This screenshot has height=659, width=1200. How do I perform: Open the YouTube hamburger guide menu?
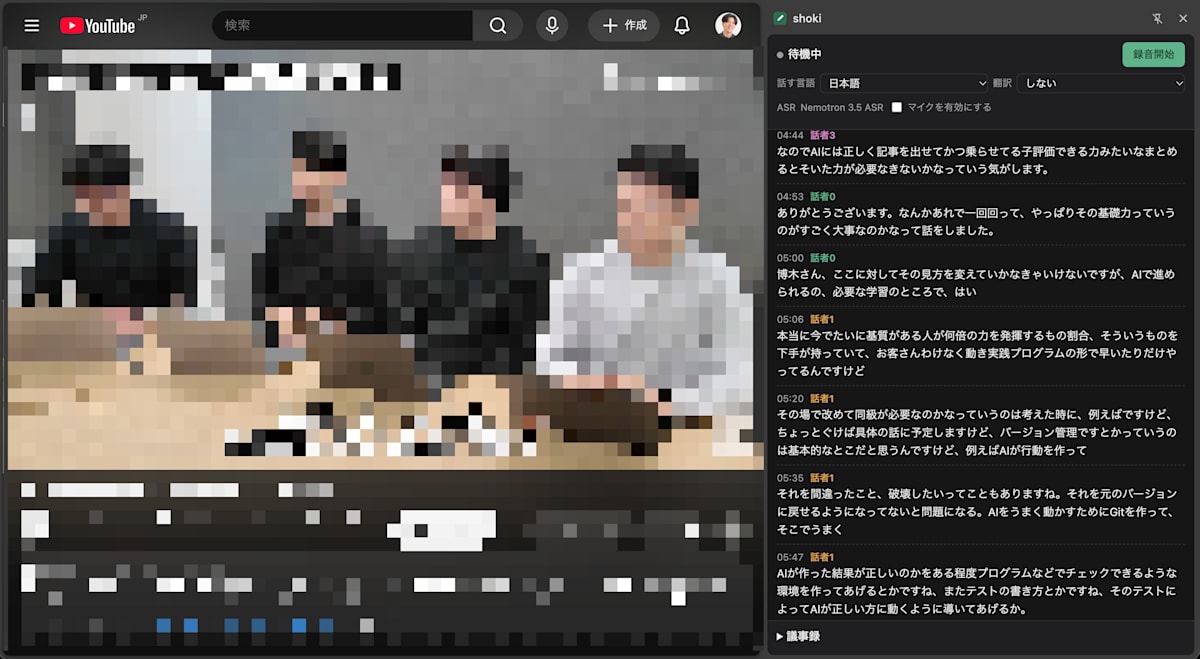tap(32, 26)
